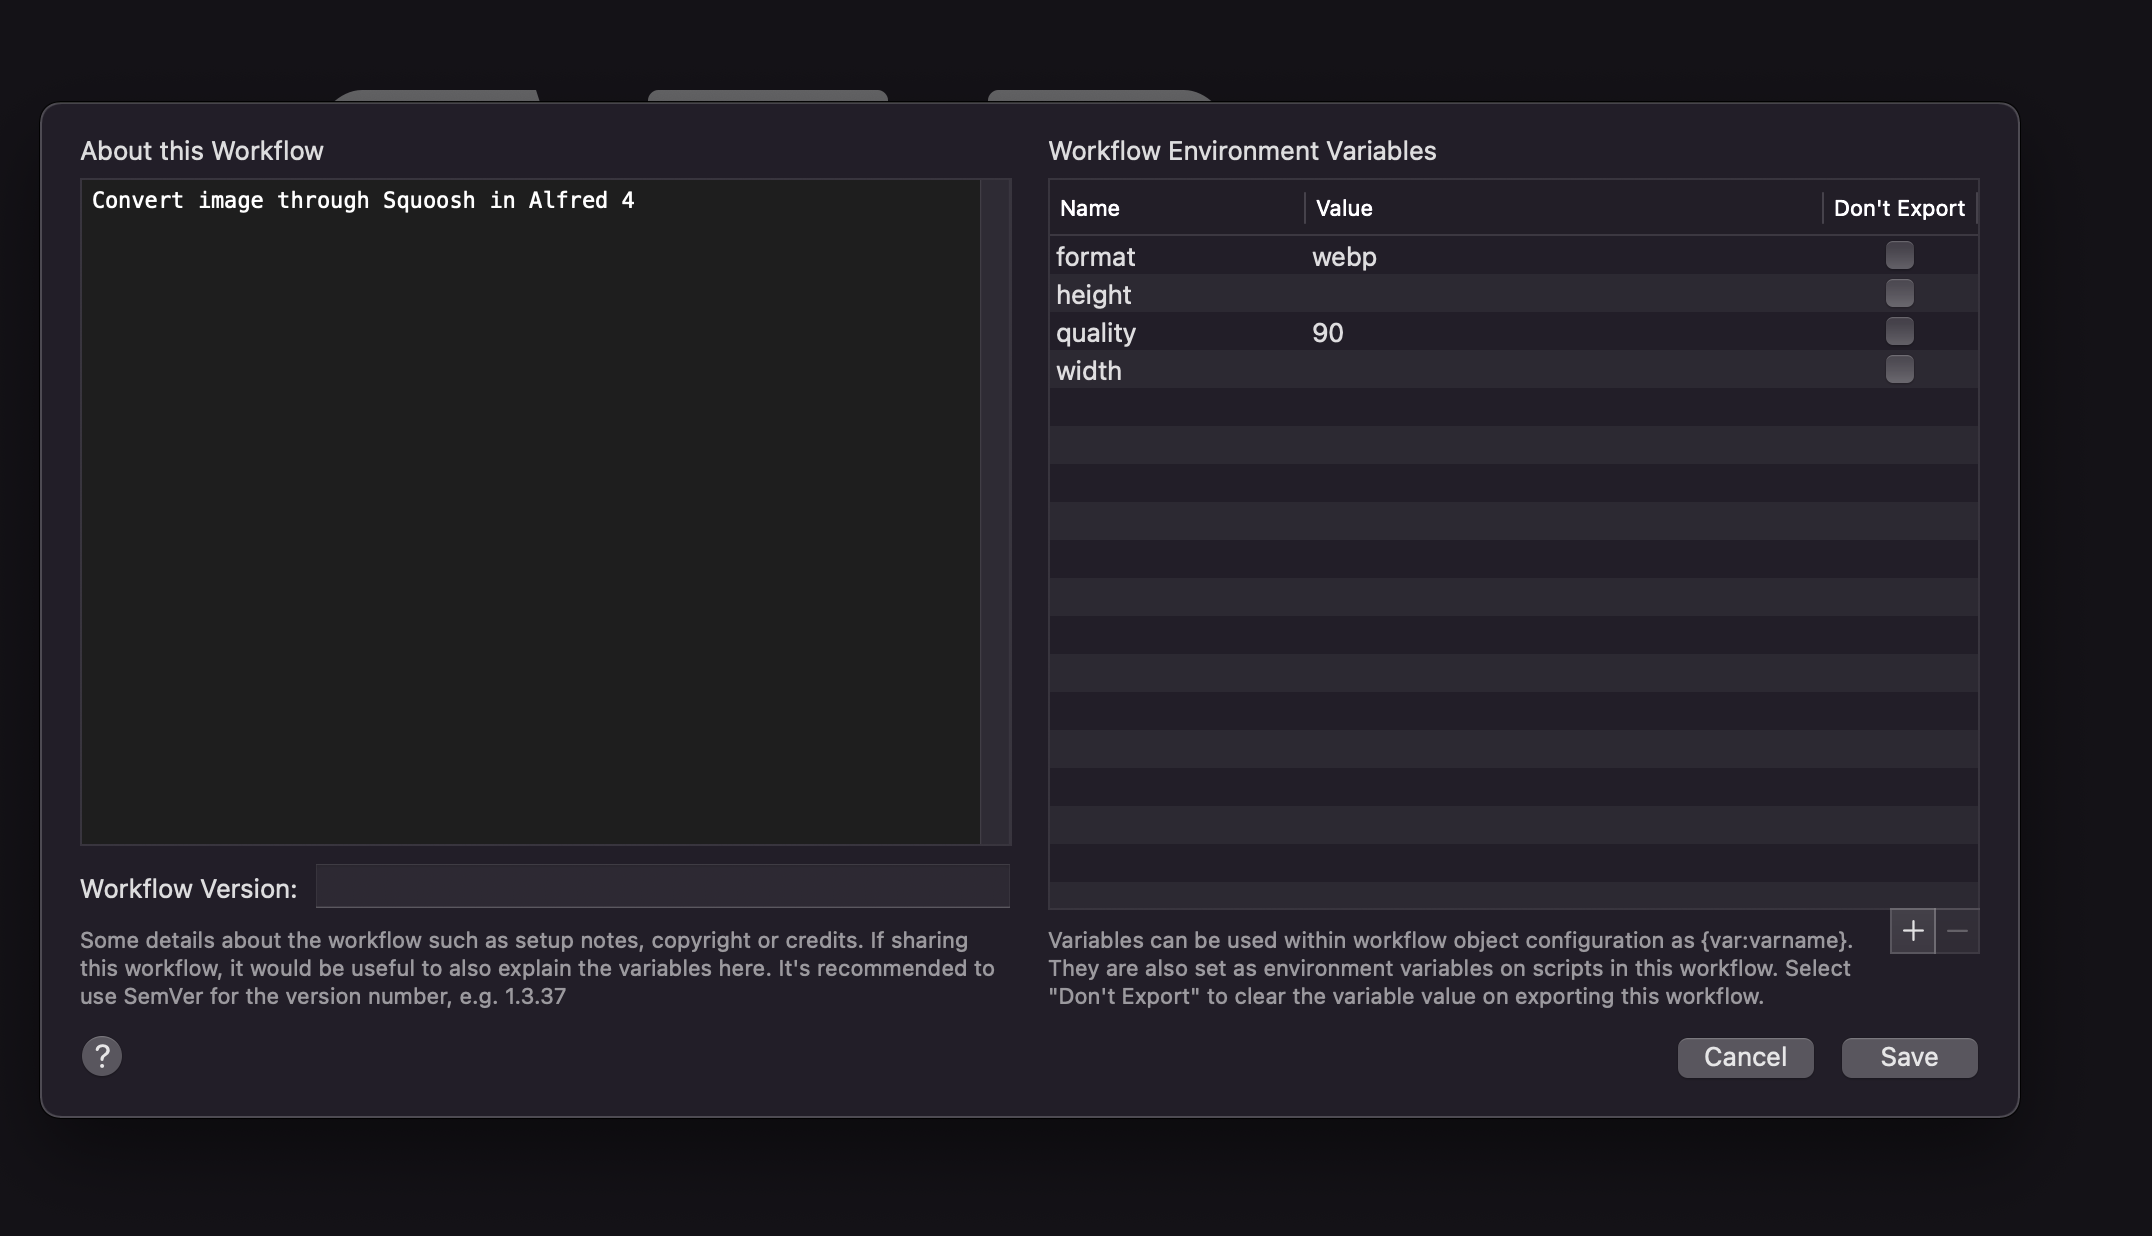Click into the Workflow Version field
Screen dimensions: 2152x1236
coord(662,886)
